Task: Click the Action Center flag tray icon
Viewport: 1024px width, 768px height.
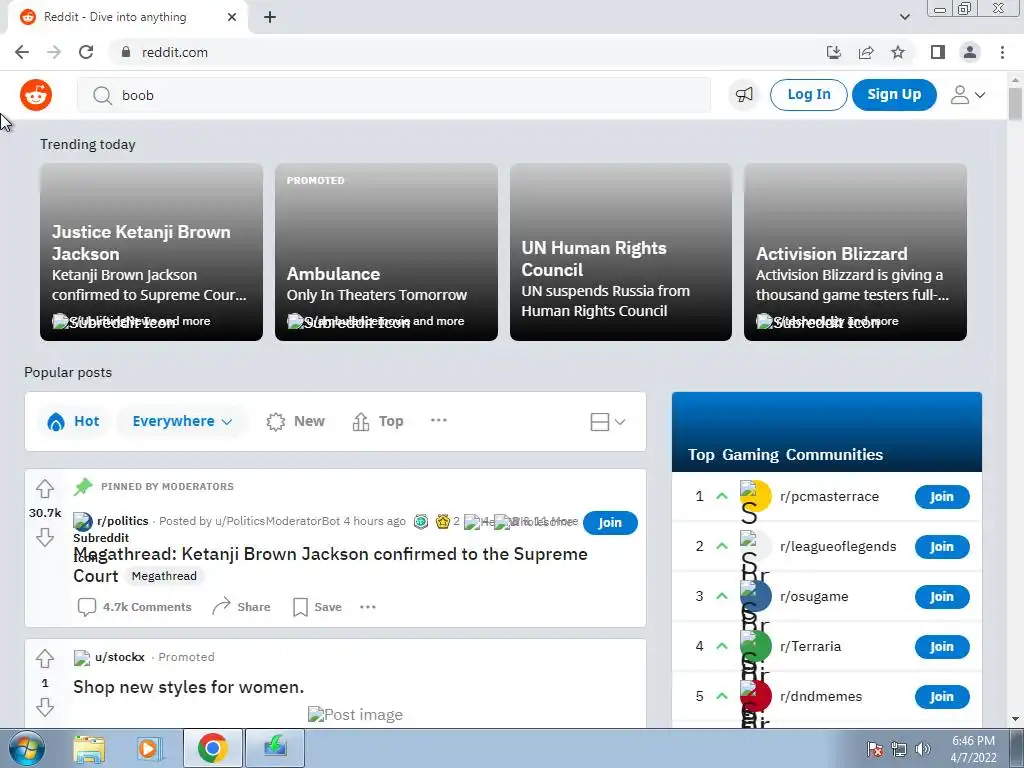Action: [875, 749]
